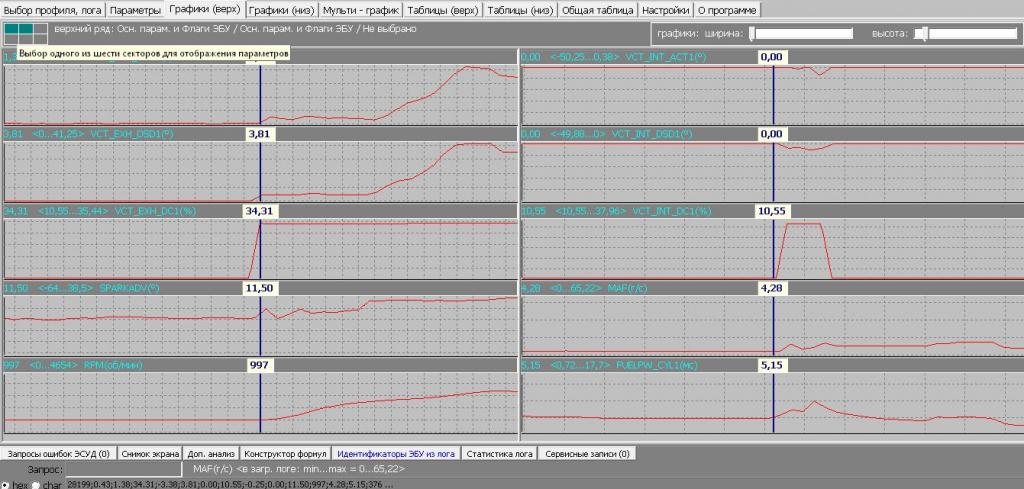Screen dimensions: 1024x489
Task: Click the raw log data line starting 28199
Action: click(x=230, y=484)
